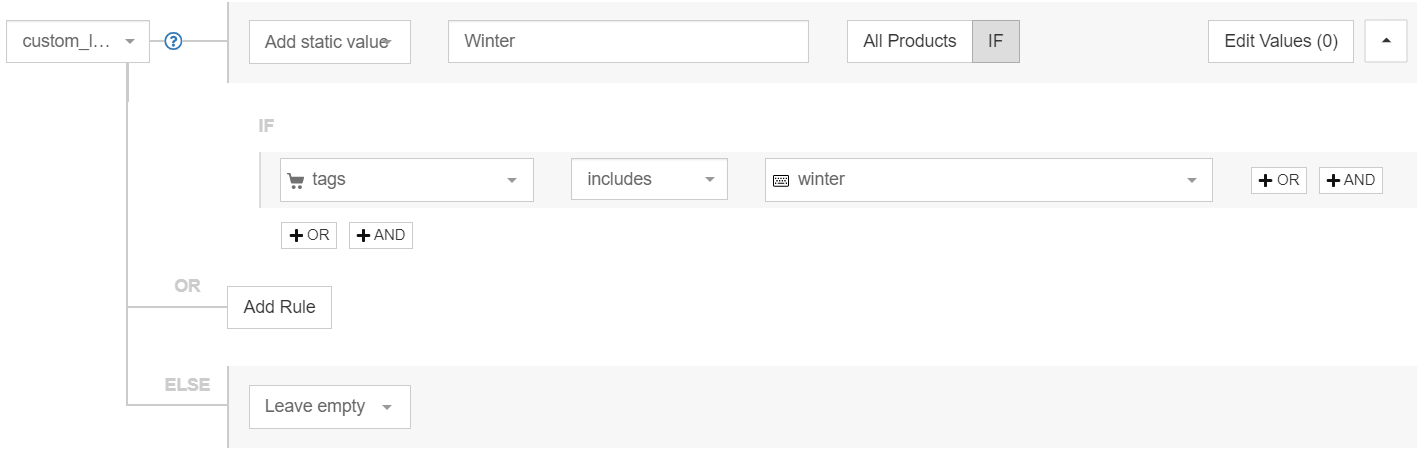Add OR condition at end of tags row
The width and height of the screenshot is (1417, 453).
pyautogui.click(x=1278, y=180)
